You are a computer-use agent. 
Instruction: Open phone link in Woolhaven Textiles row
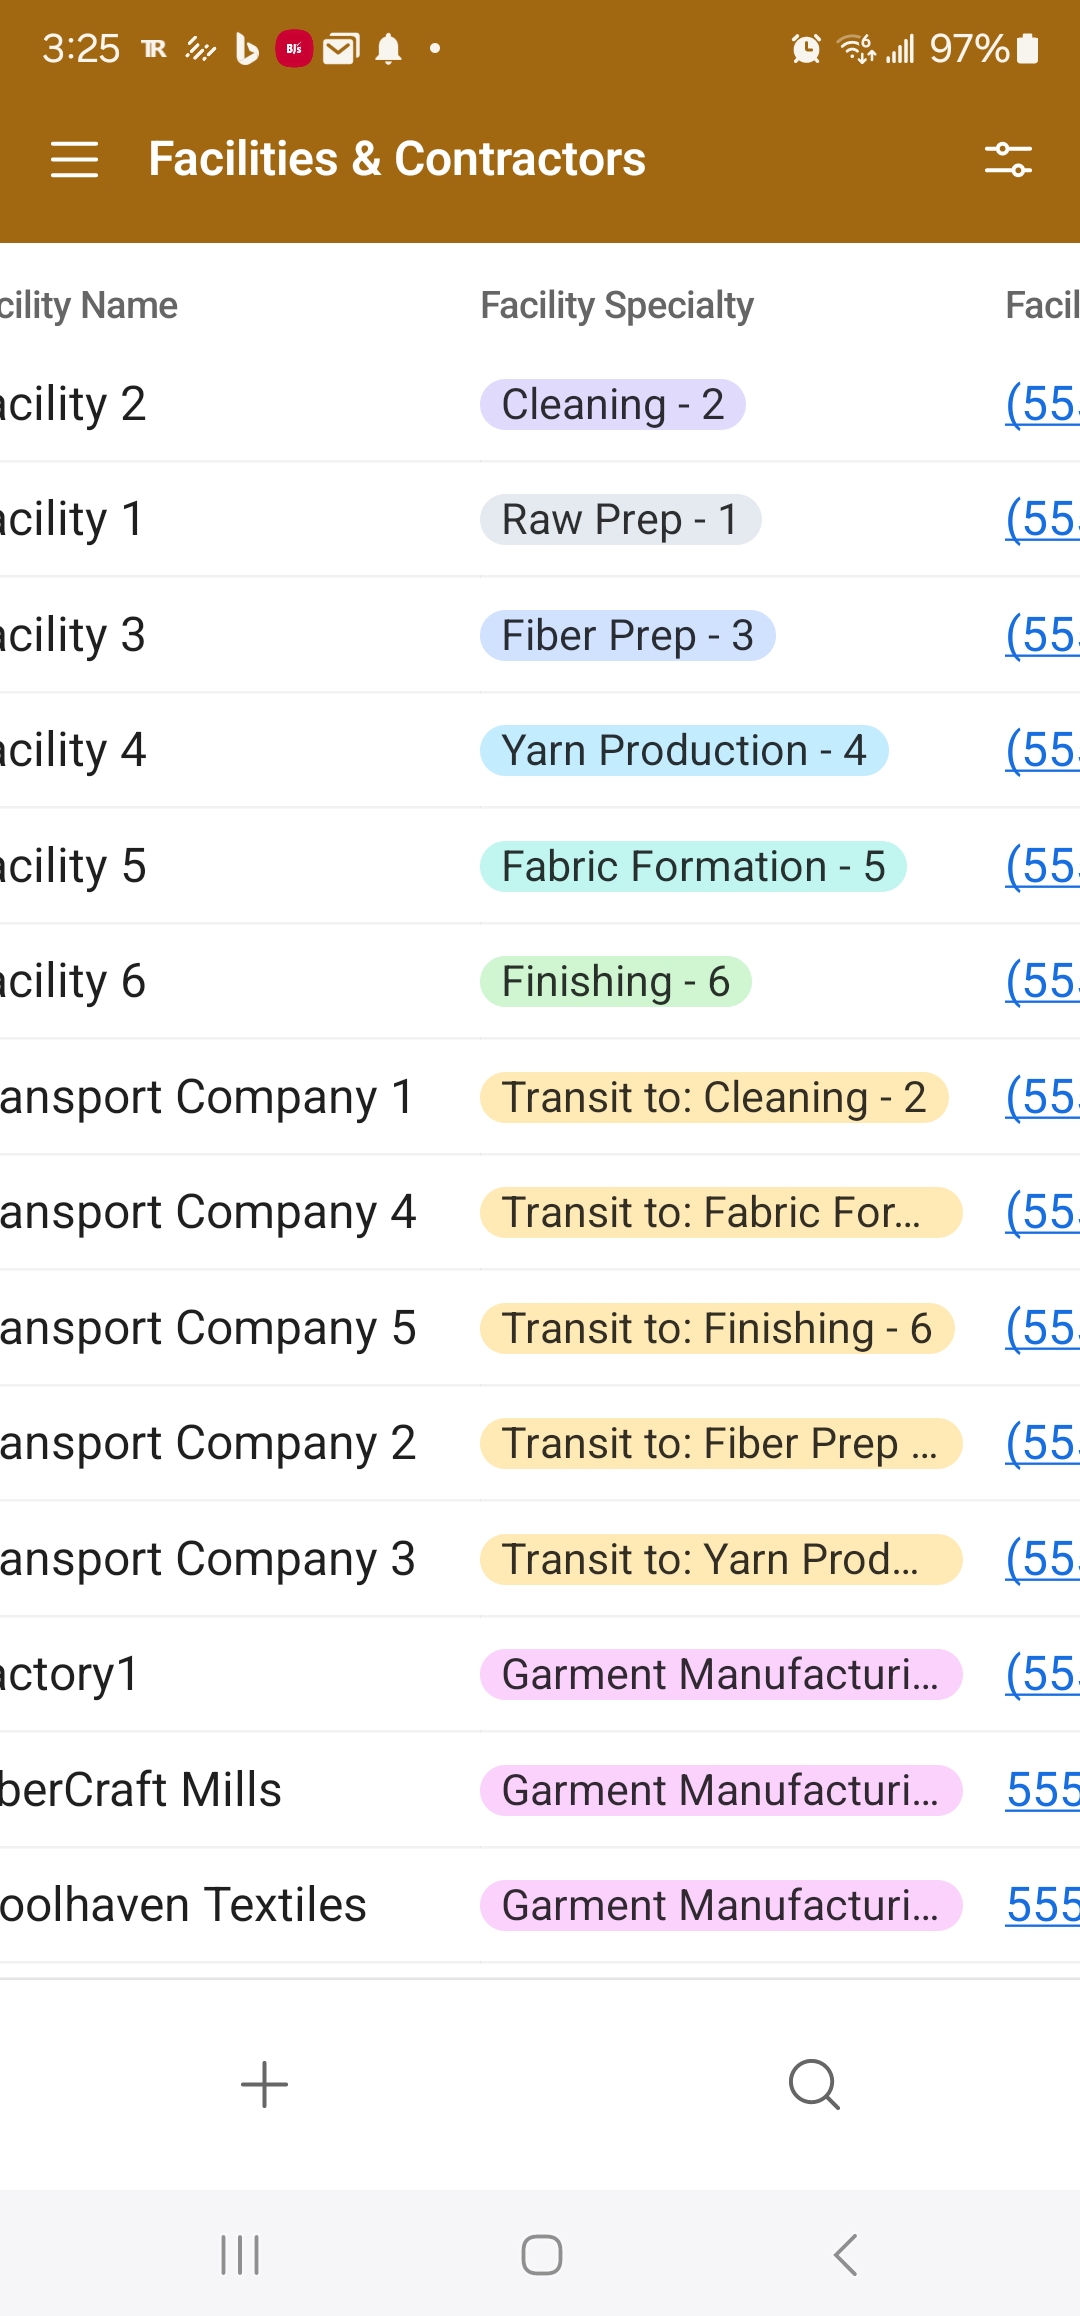1042,1905
